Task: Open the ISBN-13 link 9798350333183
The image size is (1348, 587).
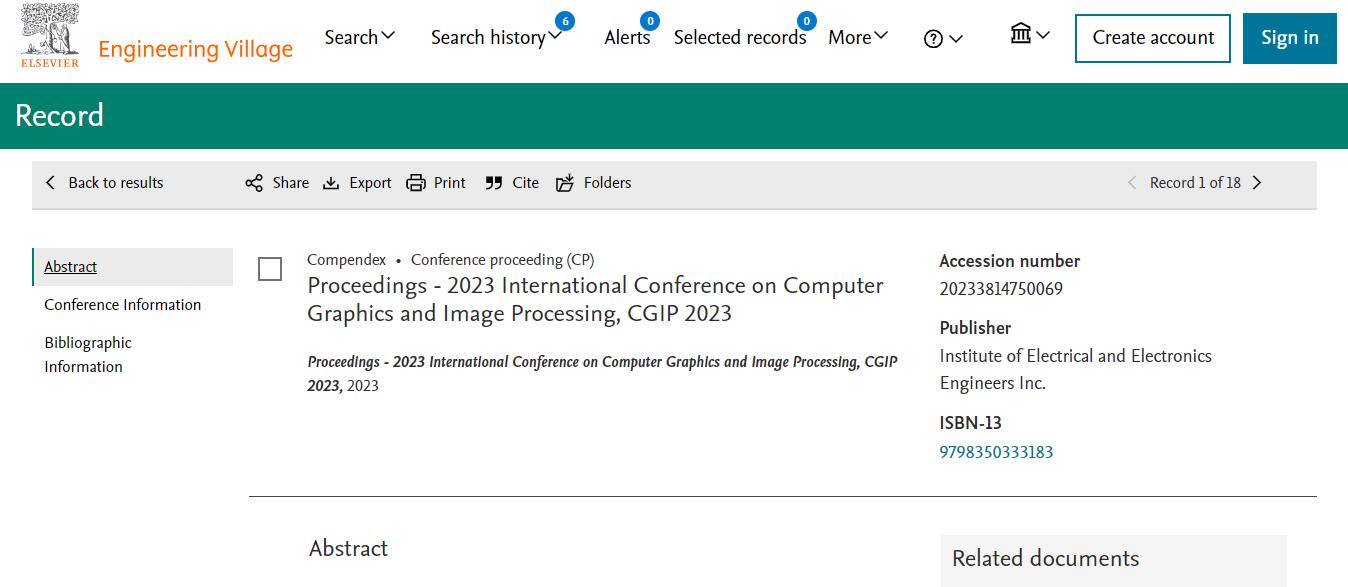Action: pyautogui.click(x=995, y=452)
